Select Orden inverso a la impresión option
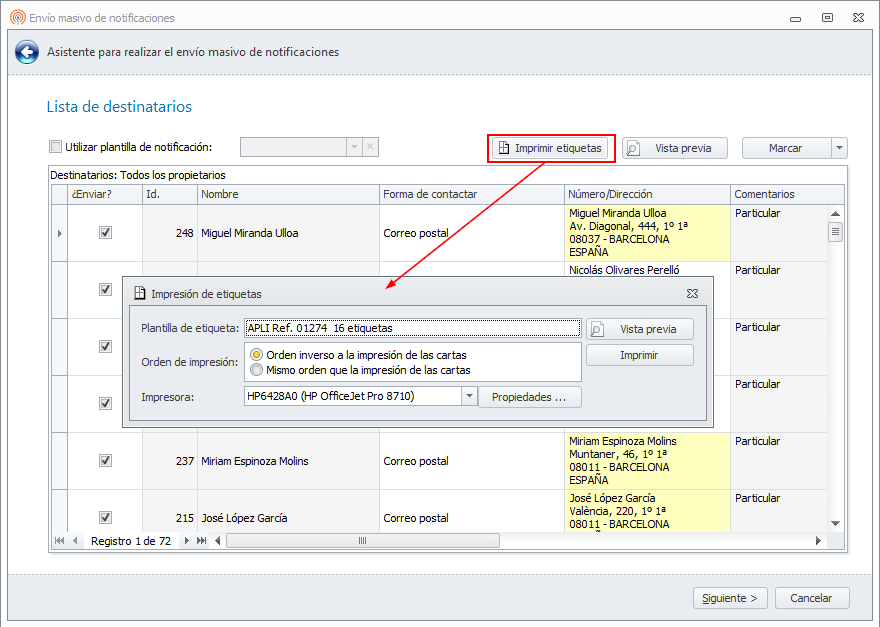 pyautogui.click(x=257, y=355)
